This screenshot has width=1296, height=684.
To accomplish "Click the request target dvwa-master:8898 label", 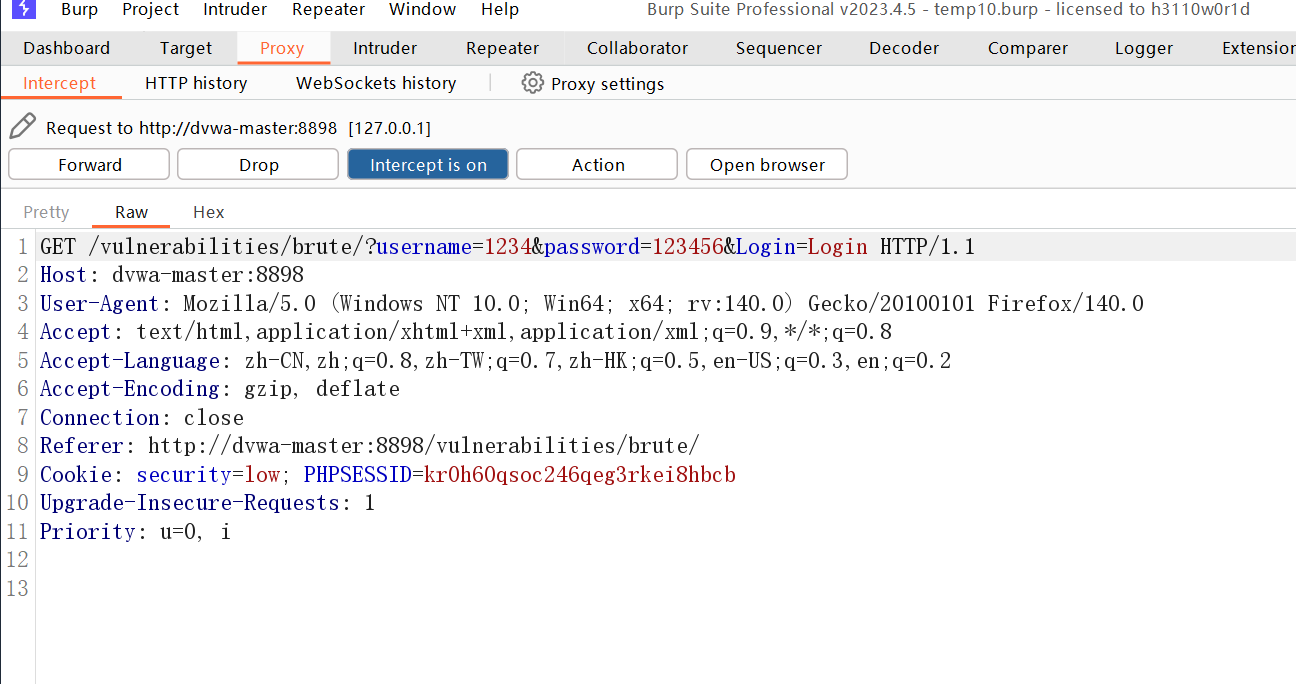I will 238,128.
